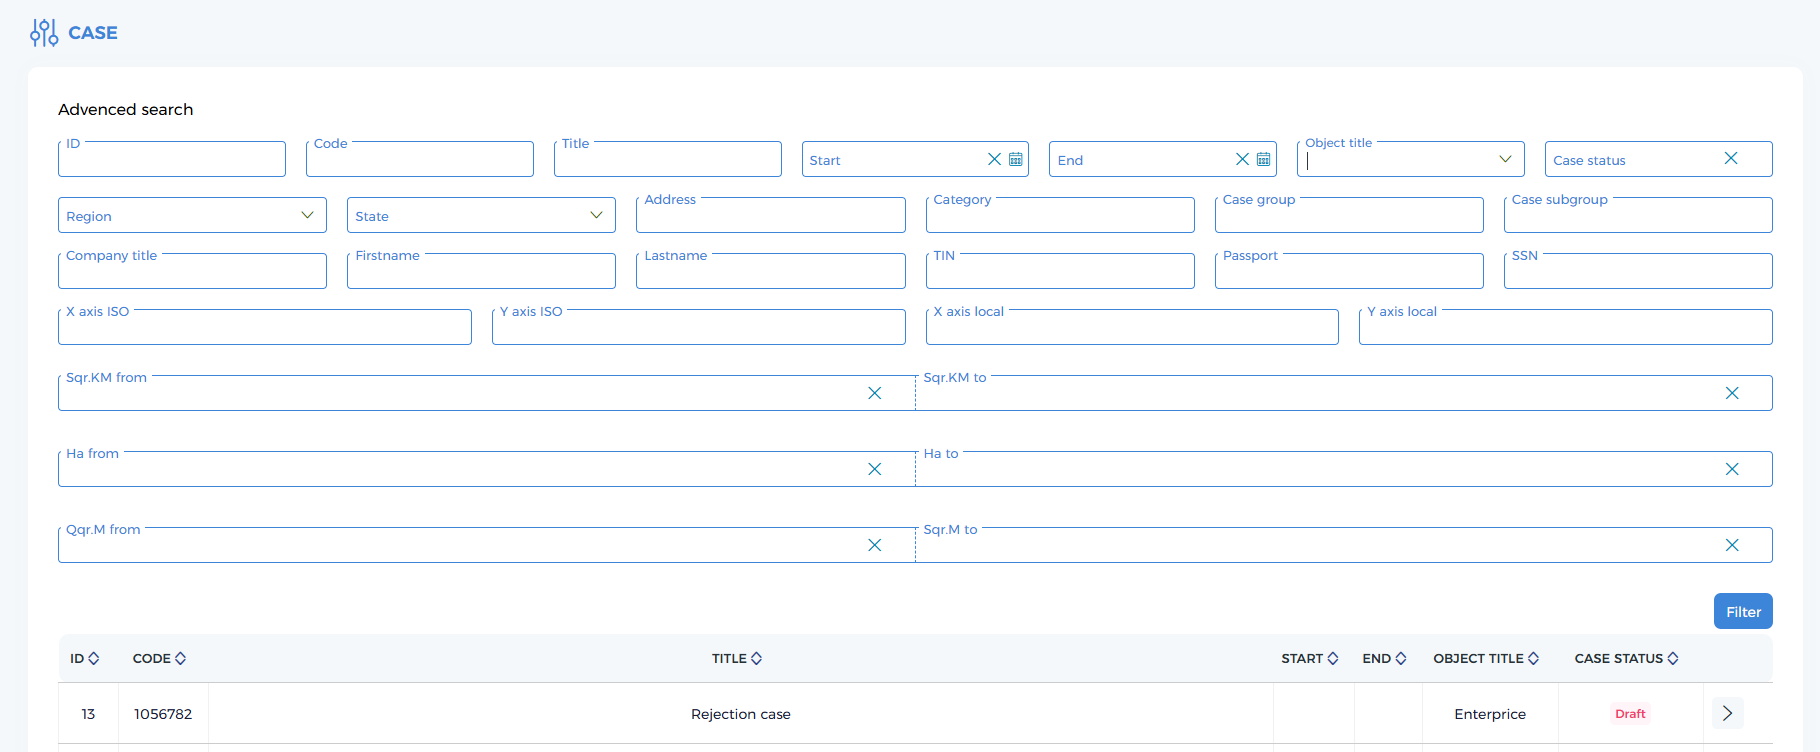Clear the End date field
Viewport: 1820px width, 752px height.
(x=1242, y=159)
